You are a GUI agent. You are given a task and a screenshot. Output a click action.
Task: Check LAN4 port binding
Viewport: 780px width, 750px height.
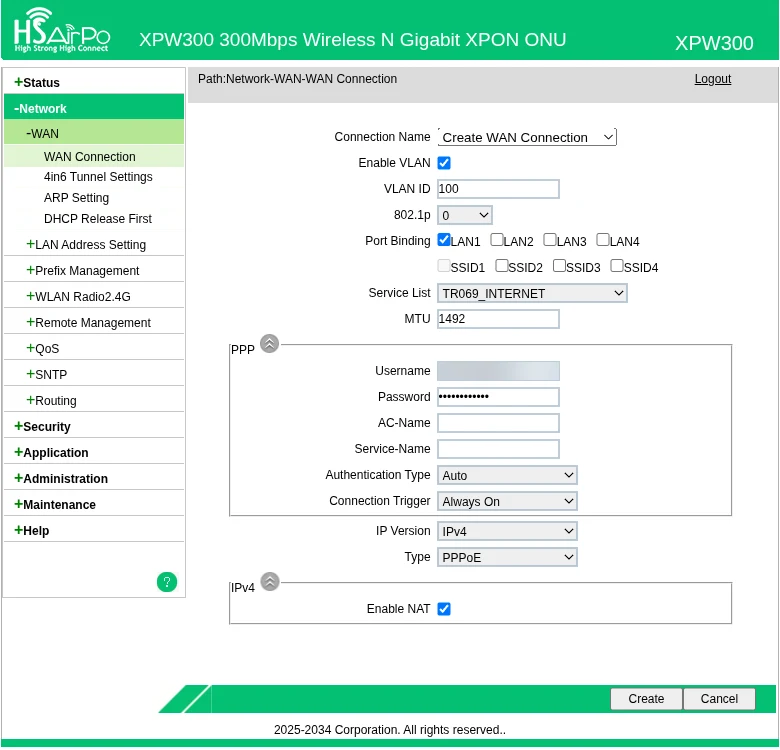[x=602, y=240]
